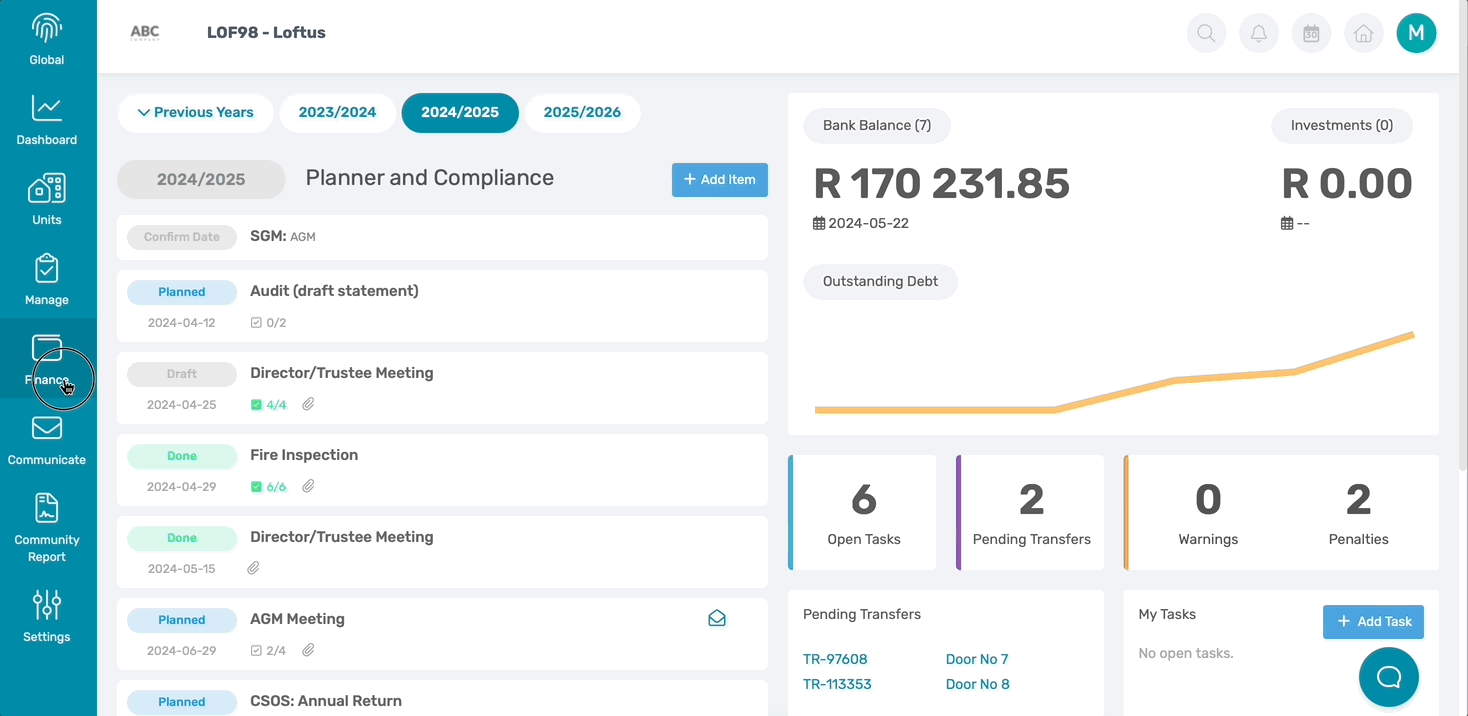Click AGM Meeting 2/4 checklist
Viewport: 1468px width, 716px height.
[x=268, y=651]
